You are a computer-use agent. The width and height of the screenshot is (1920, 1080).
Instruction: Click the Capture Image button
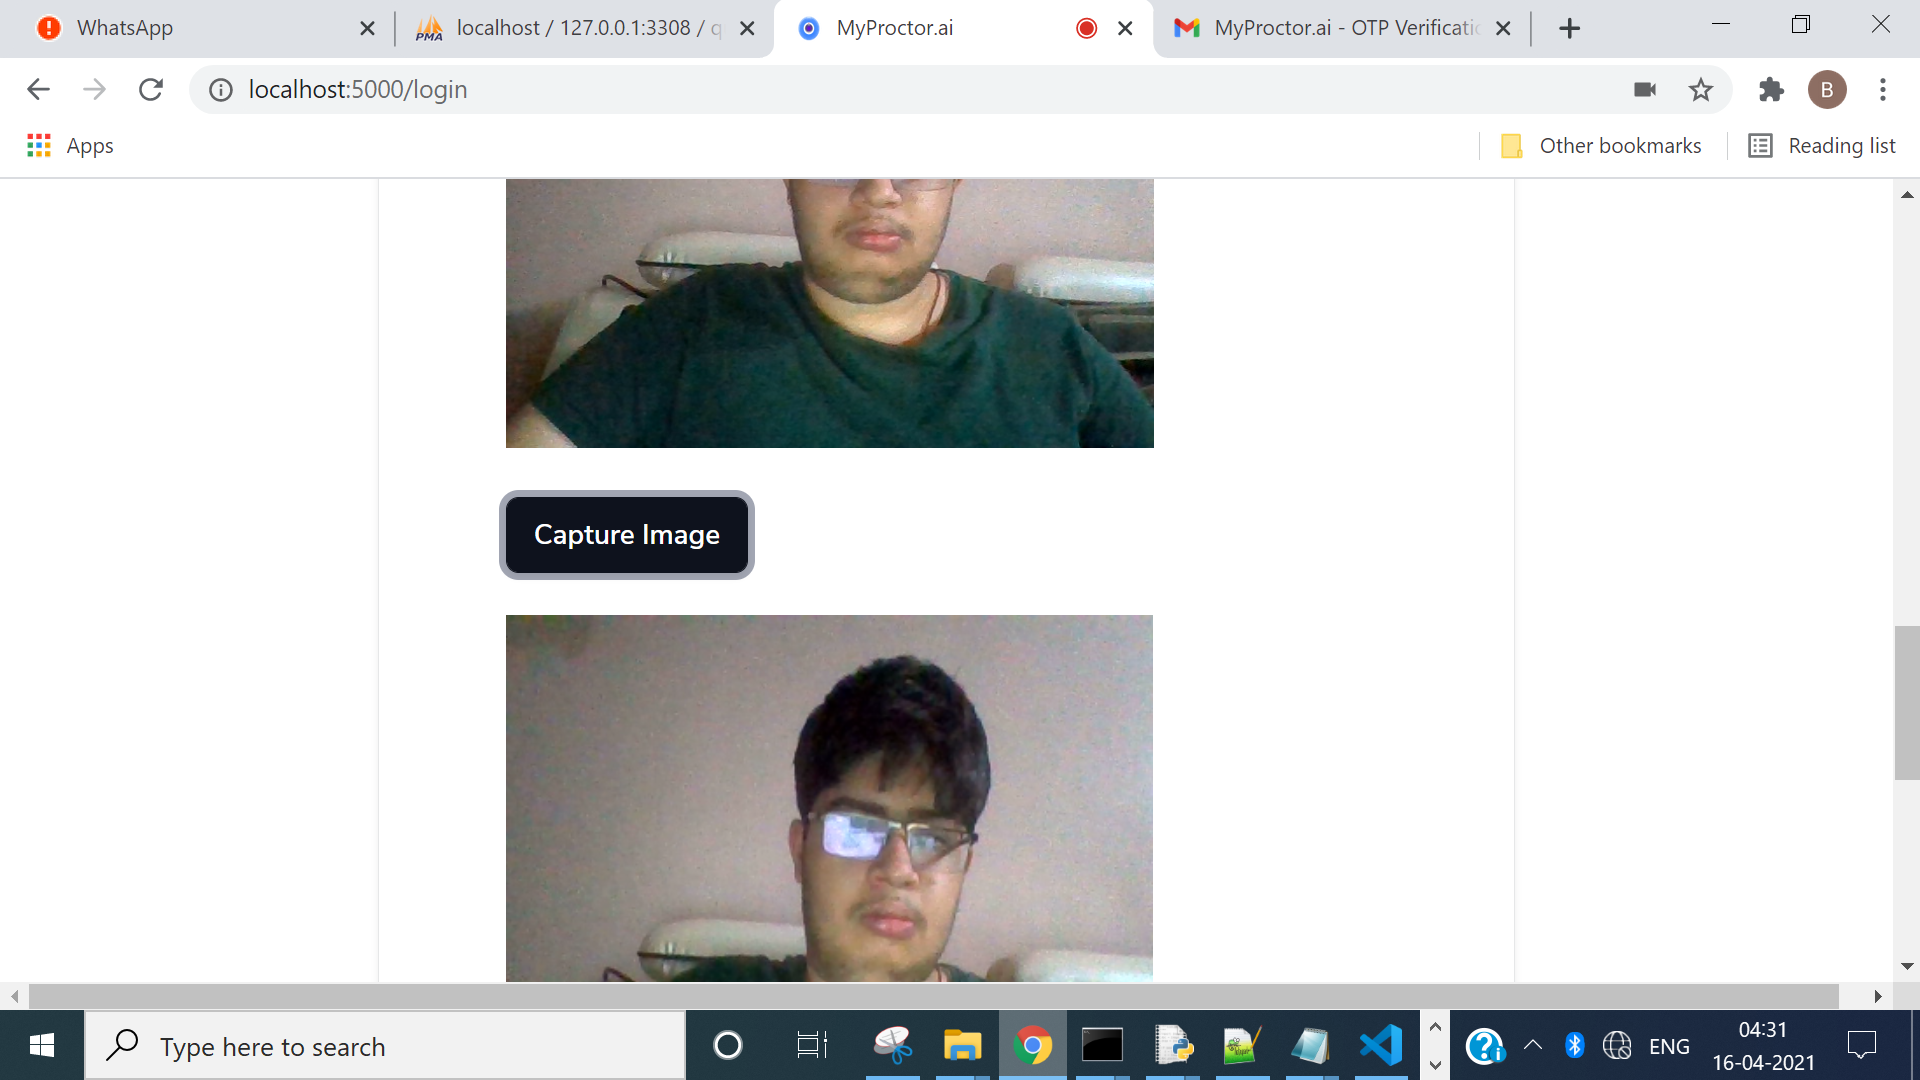point(626,535)
